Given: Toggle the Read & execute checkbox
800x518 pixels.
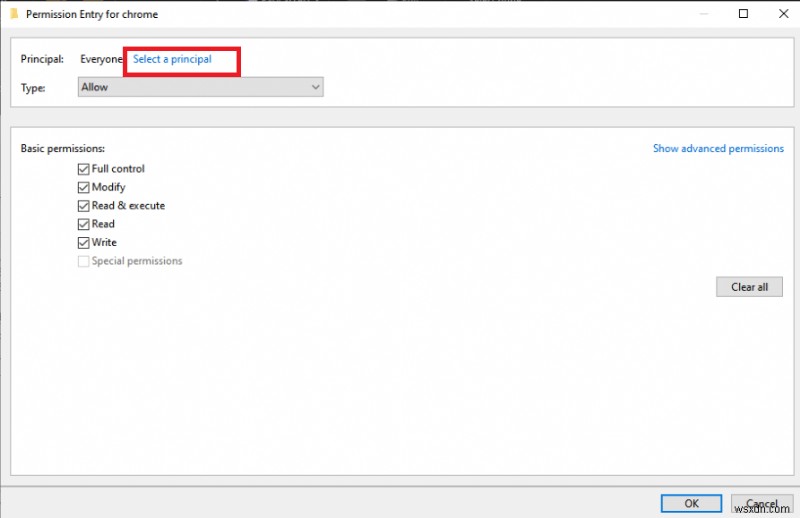Looking at the screenshot, I should (x=83, y=206).
